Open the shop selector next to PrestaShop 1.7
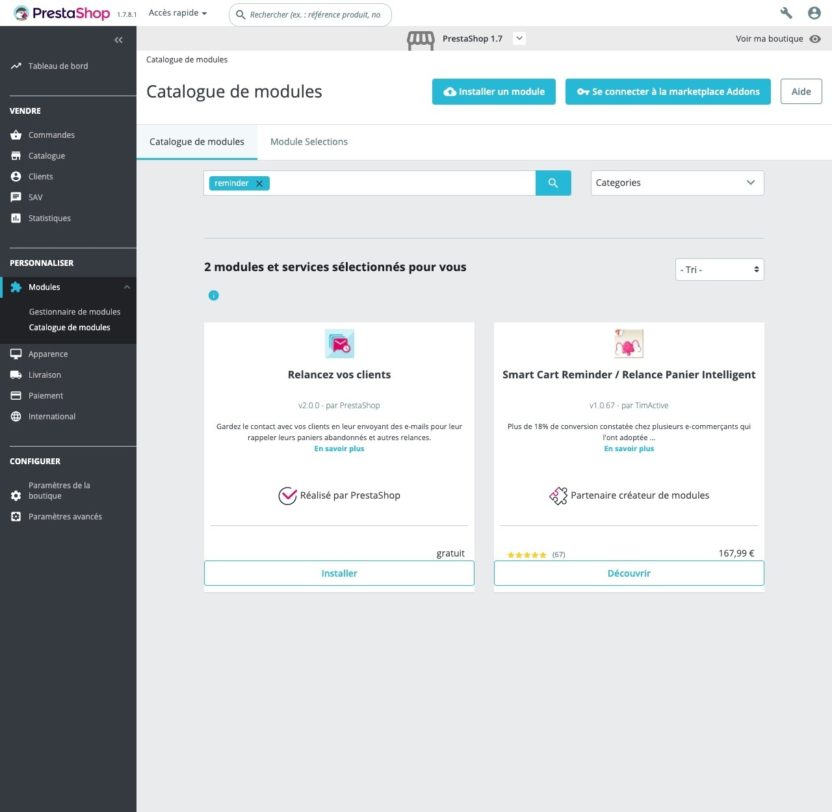Screen dimensions: 832x812 518,39
